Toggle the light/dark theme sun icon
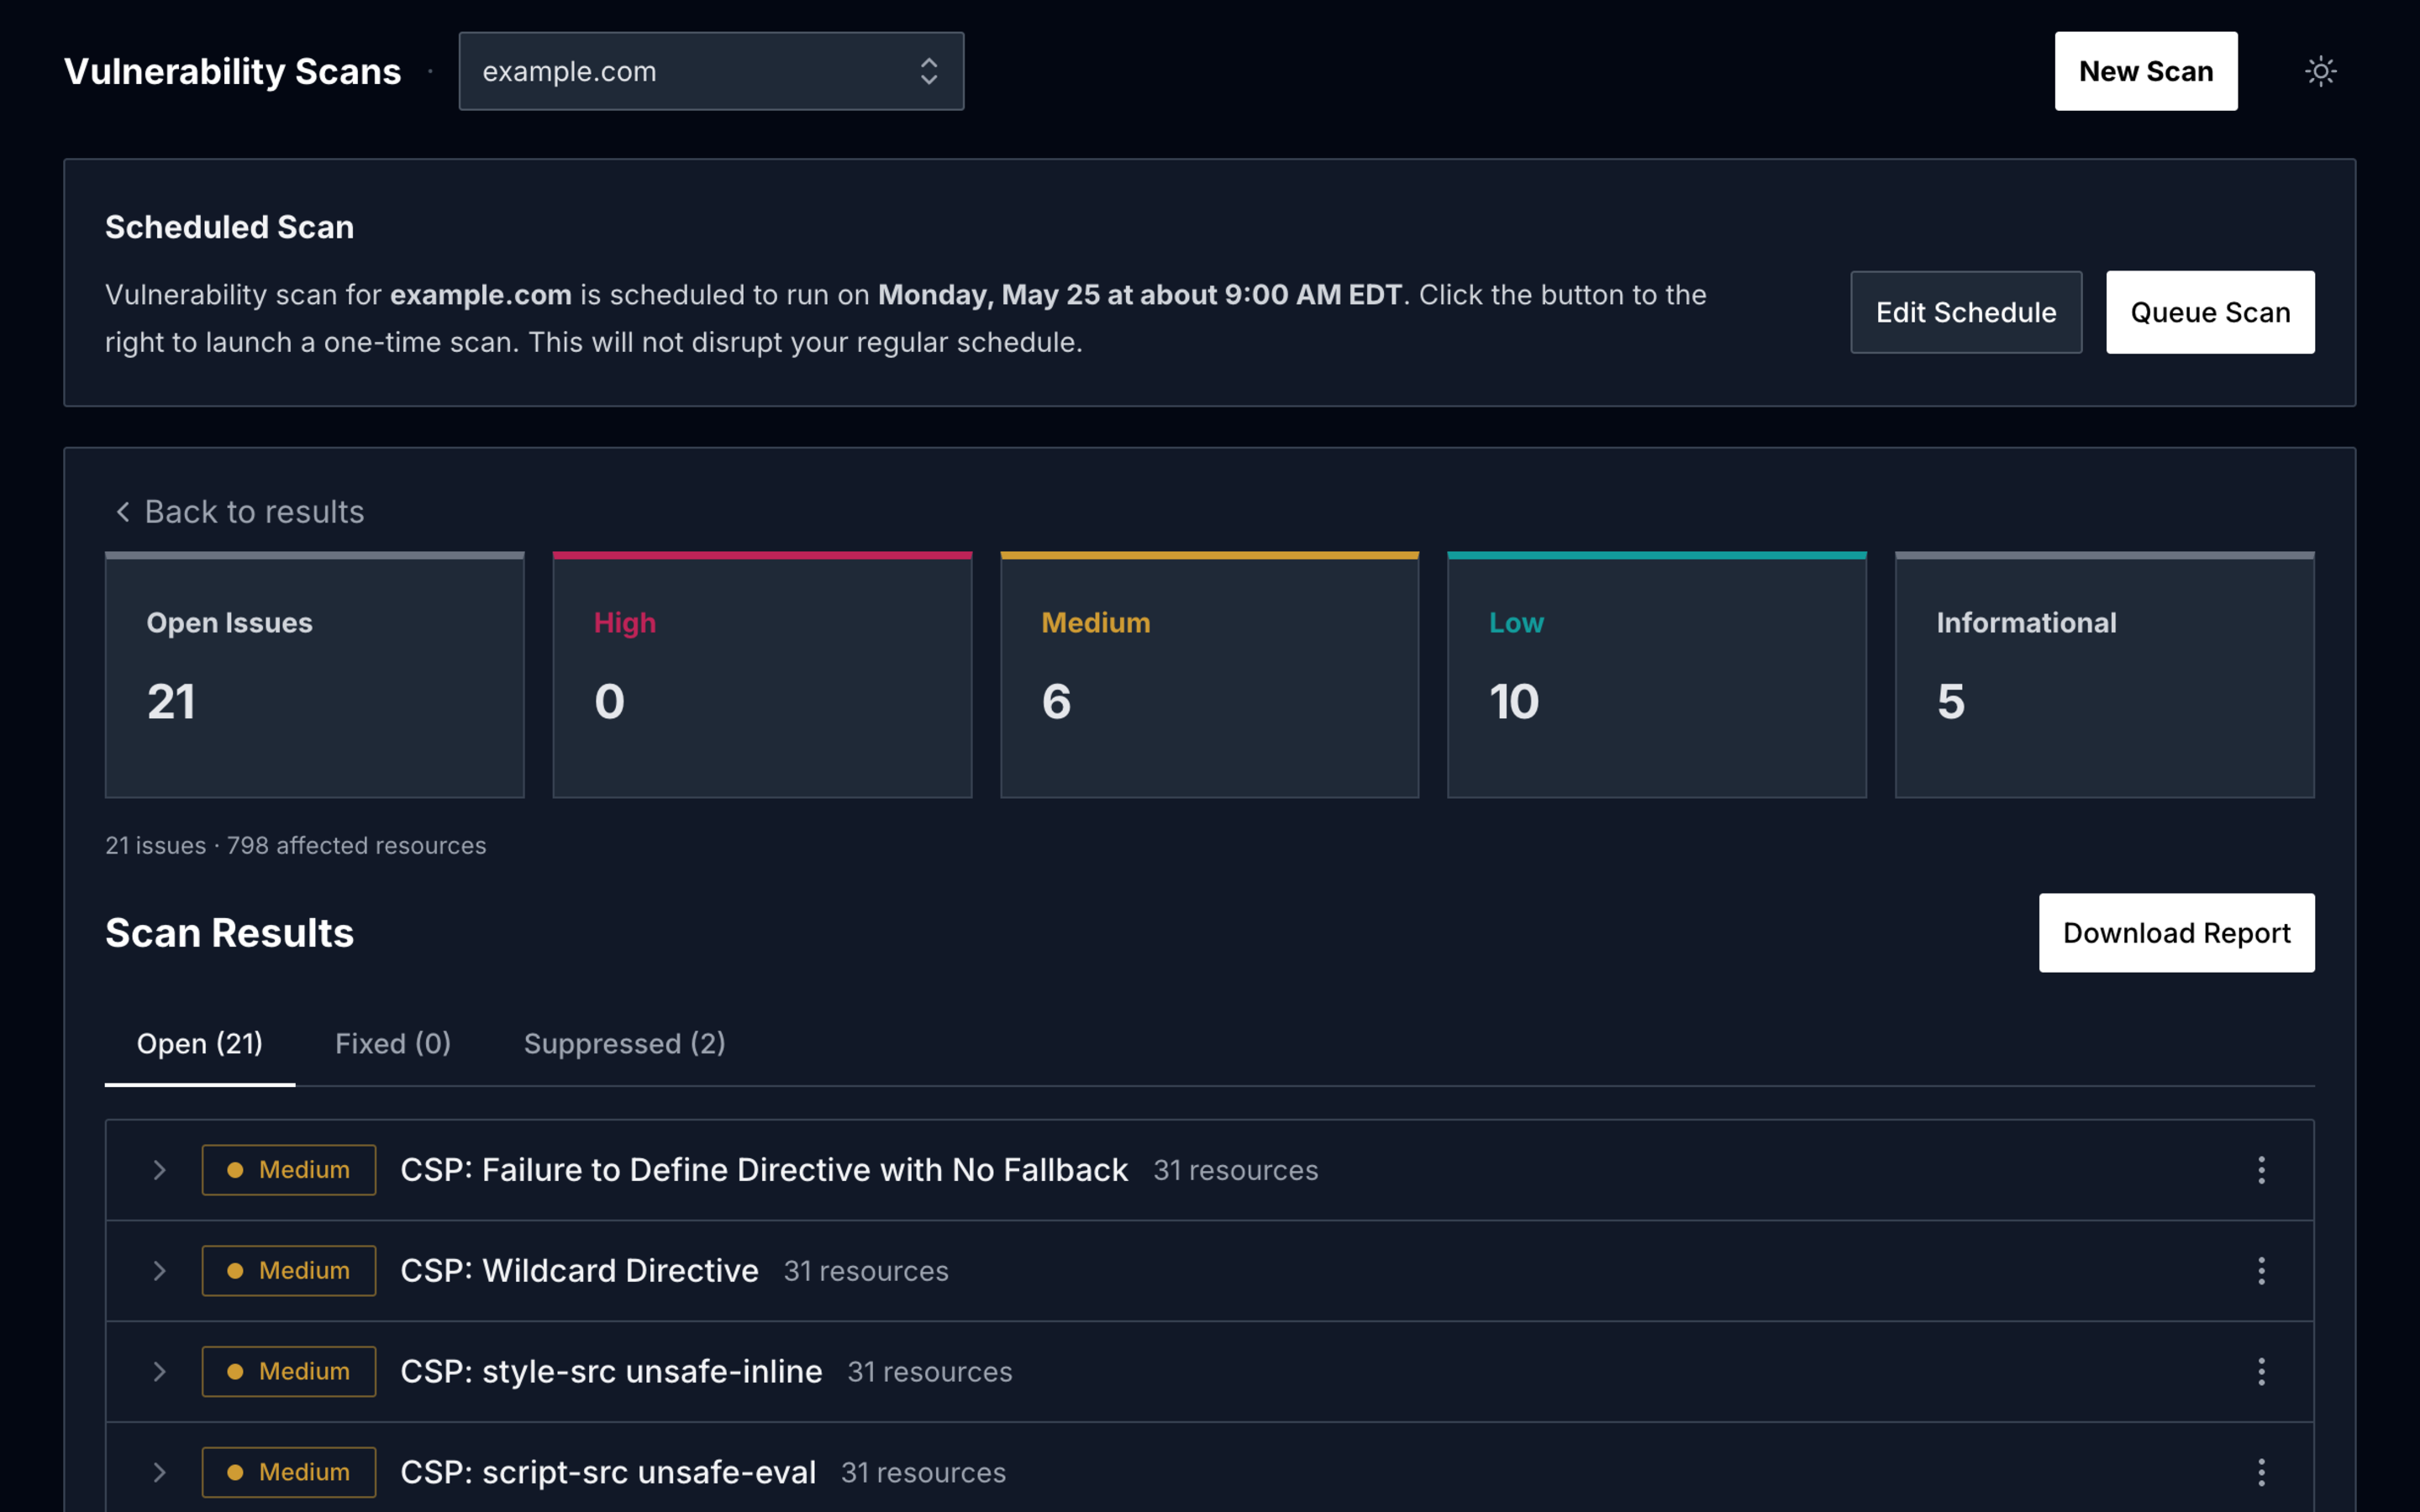The height and width of the screenshot is (1512, 2420). pyautogui.click(x=2320, y=71)
